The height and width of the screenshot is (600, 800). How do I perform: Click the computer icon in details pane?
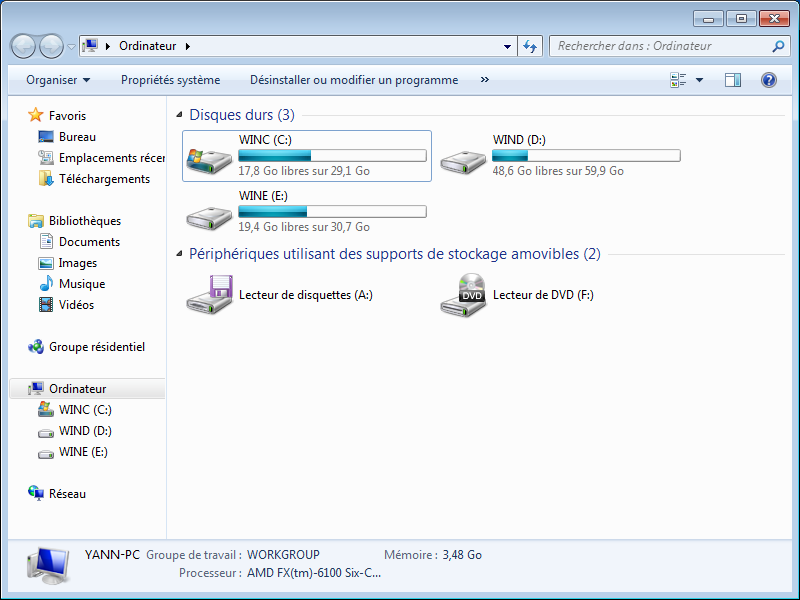point(48,565)
